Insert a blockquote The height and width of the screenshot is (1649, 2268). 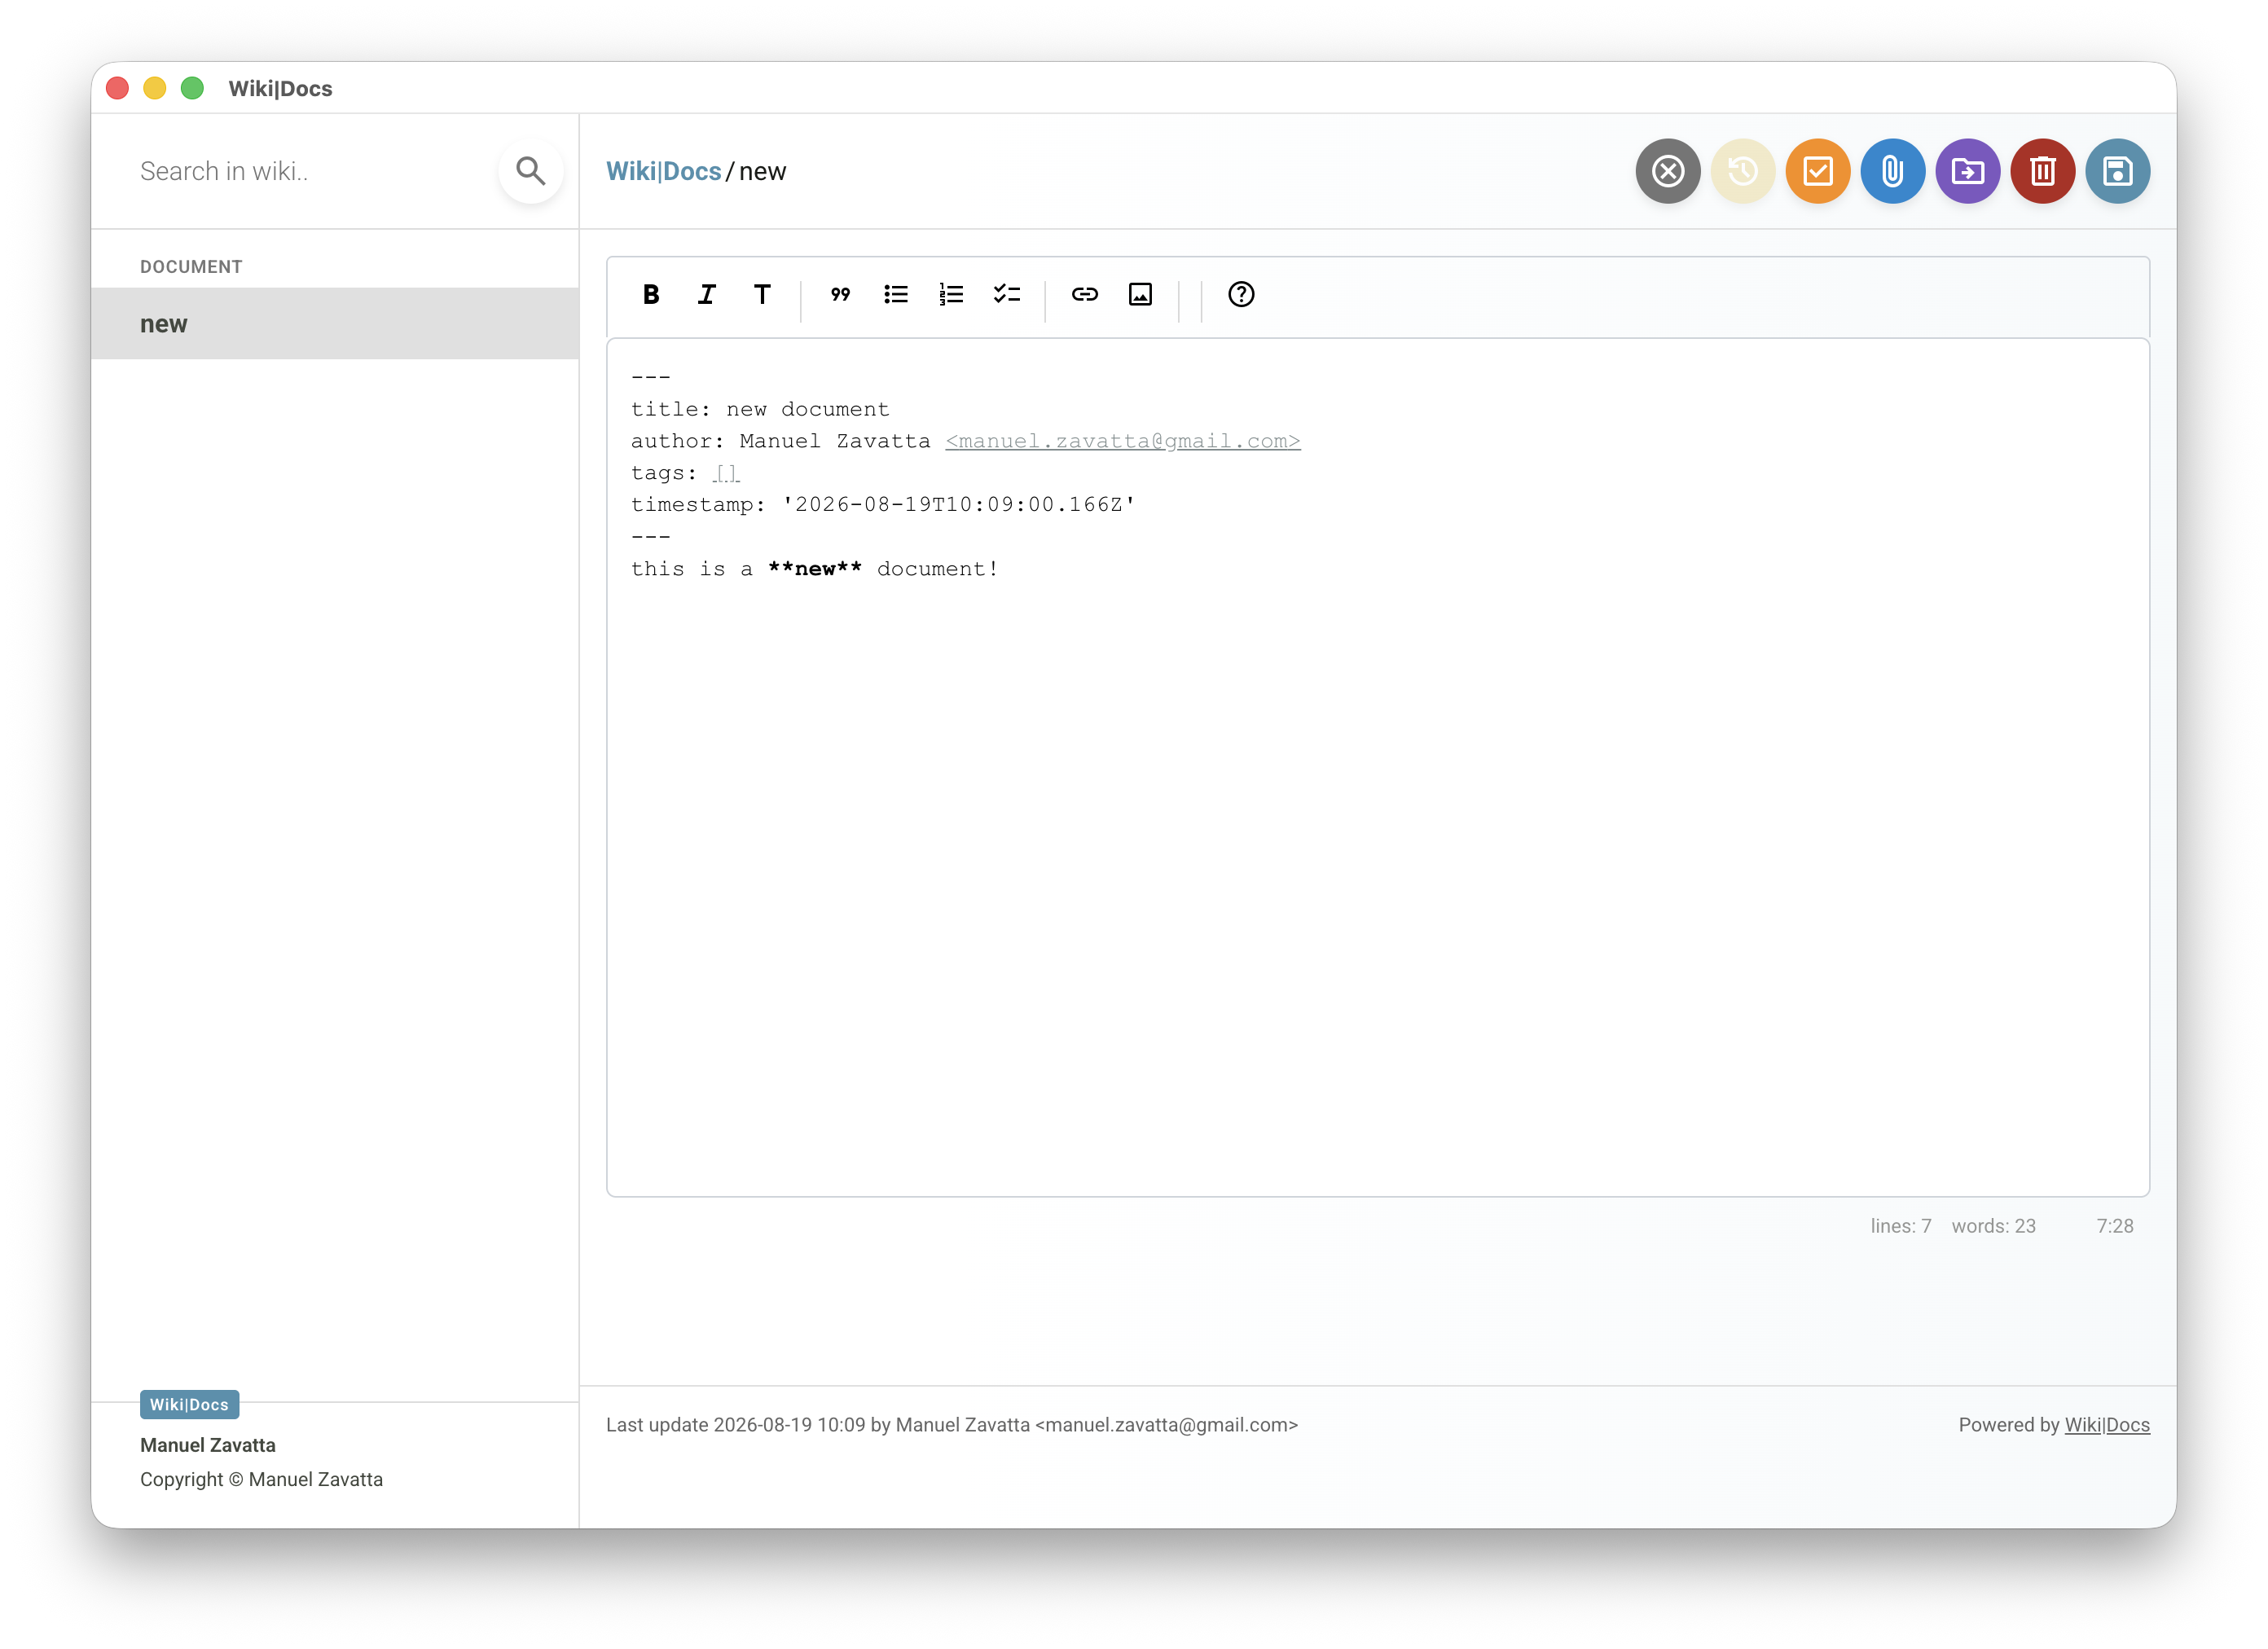840,294
